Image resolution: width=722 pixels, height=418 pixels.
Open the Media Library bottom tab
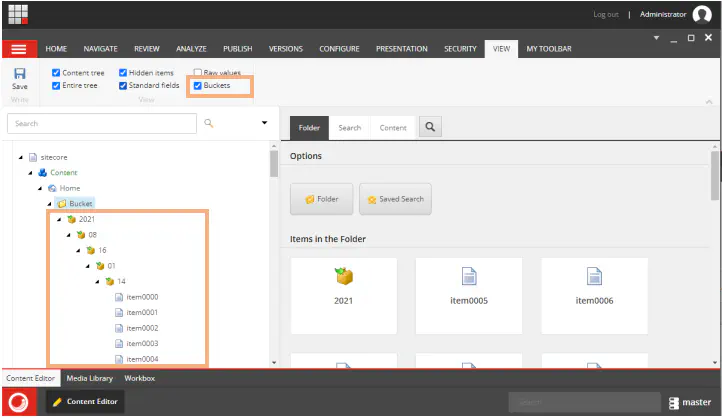click(89, 378)
